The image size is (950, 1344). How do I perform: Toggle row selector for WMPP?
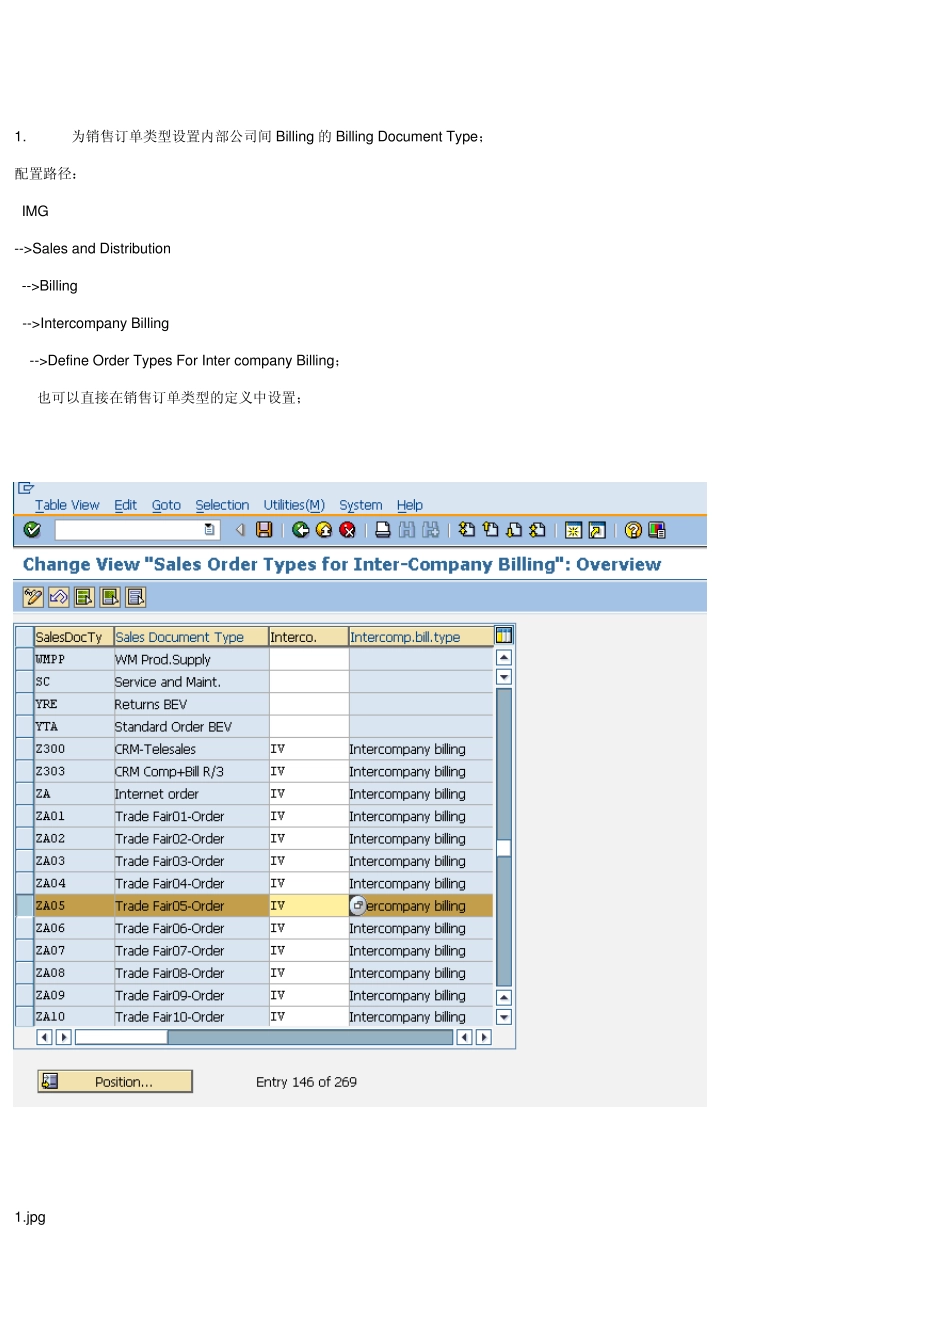click(25, 659)
